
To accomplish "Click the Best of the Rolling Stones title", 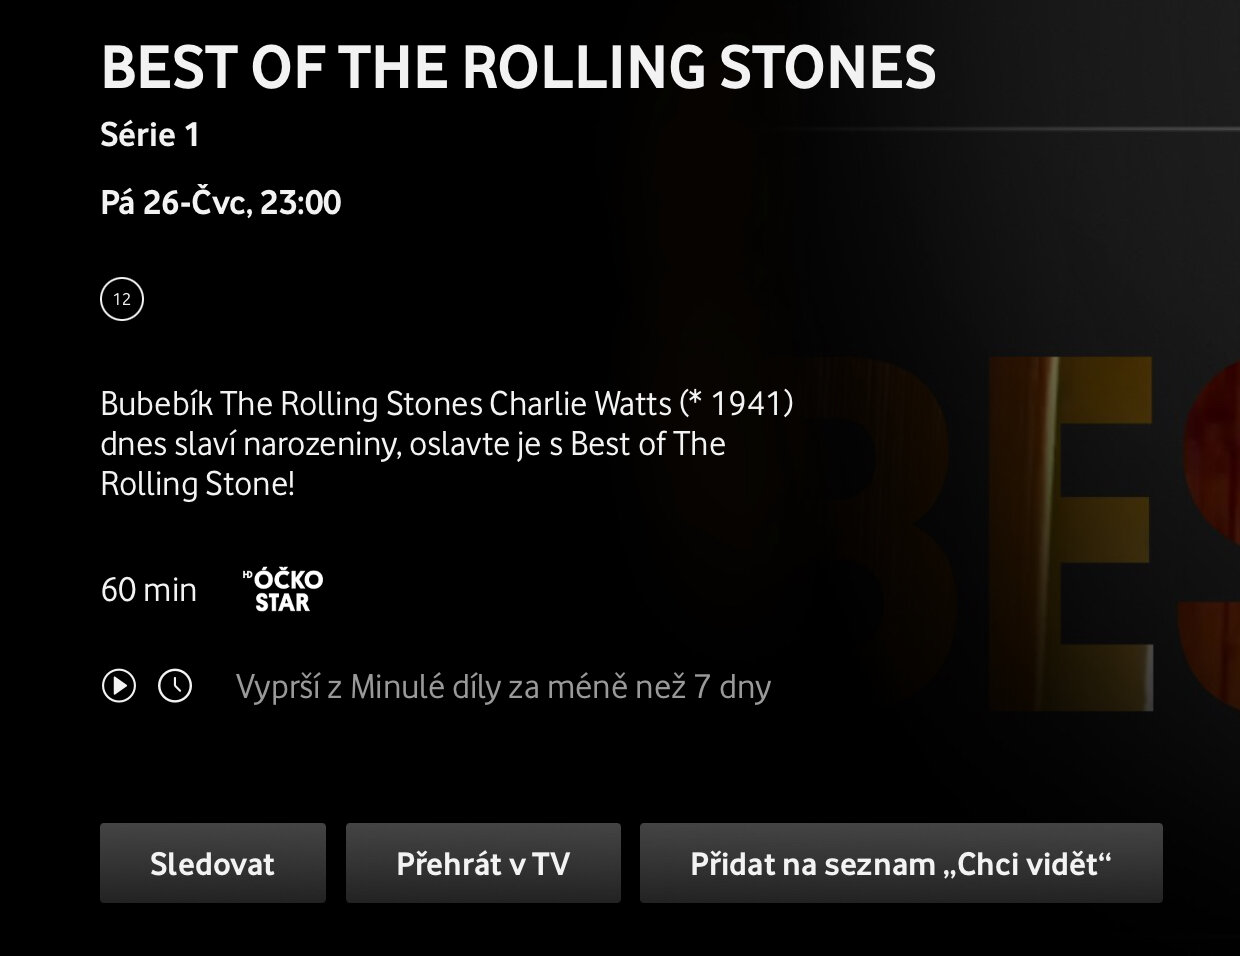I will pos(518,67).
